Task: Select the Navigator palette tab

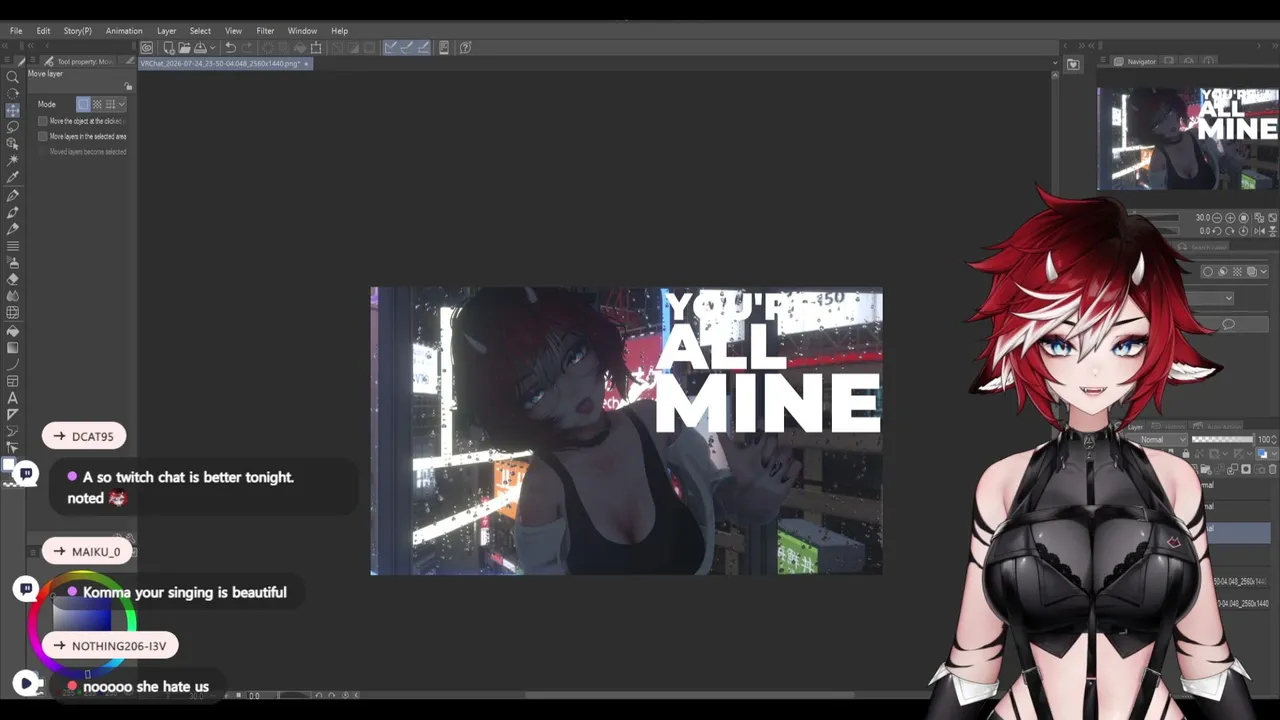Action: coord(1135,62)
